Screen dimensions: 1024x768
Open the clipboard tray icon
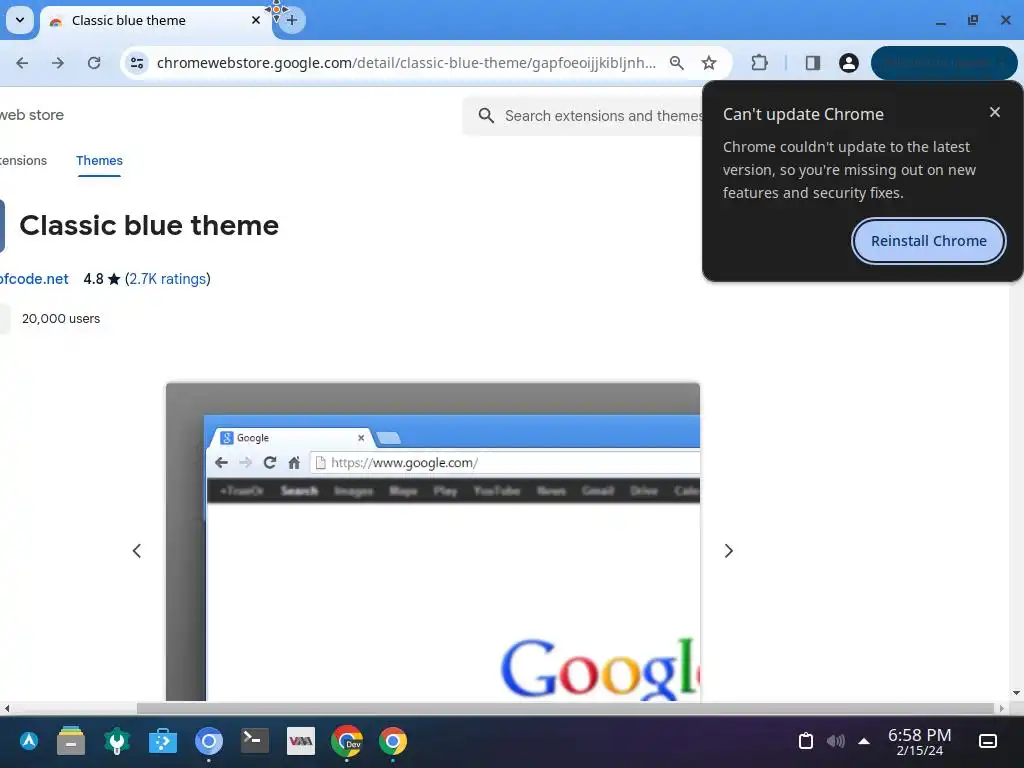click(806, 741)
